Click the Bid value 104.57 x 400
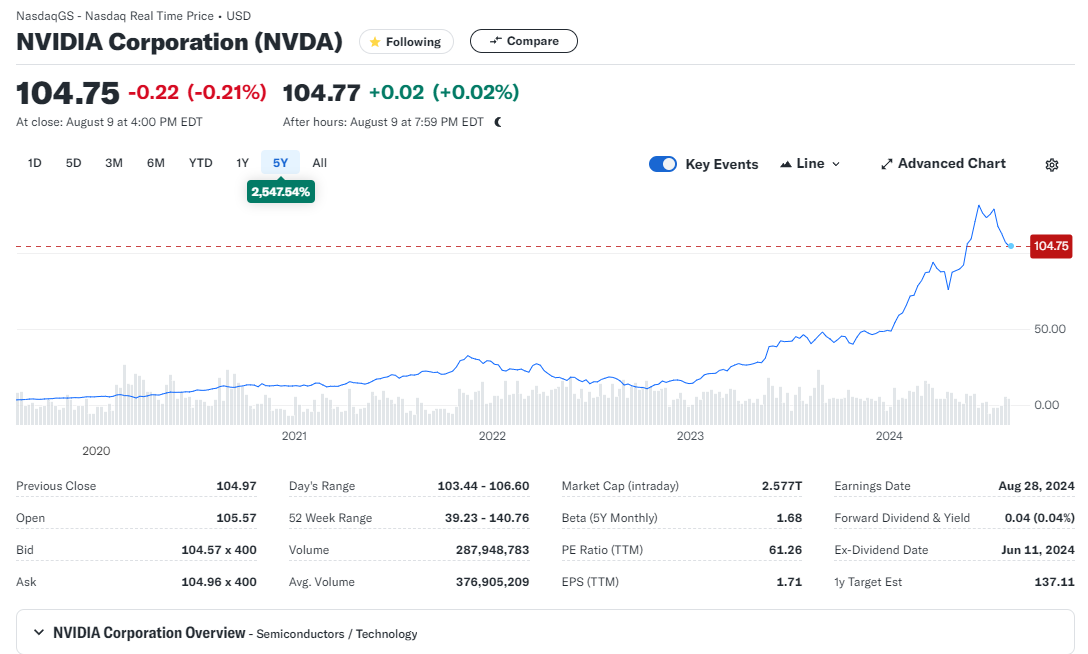 tap(219, 550)
